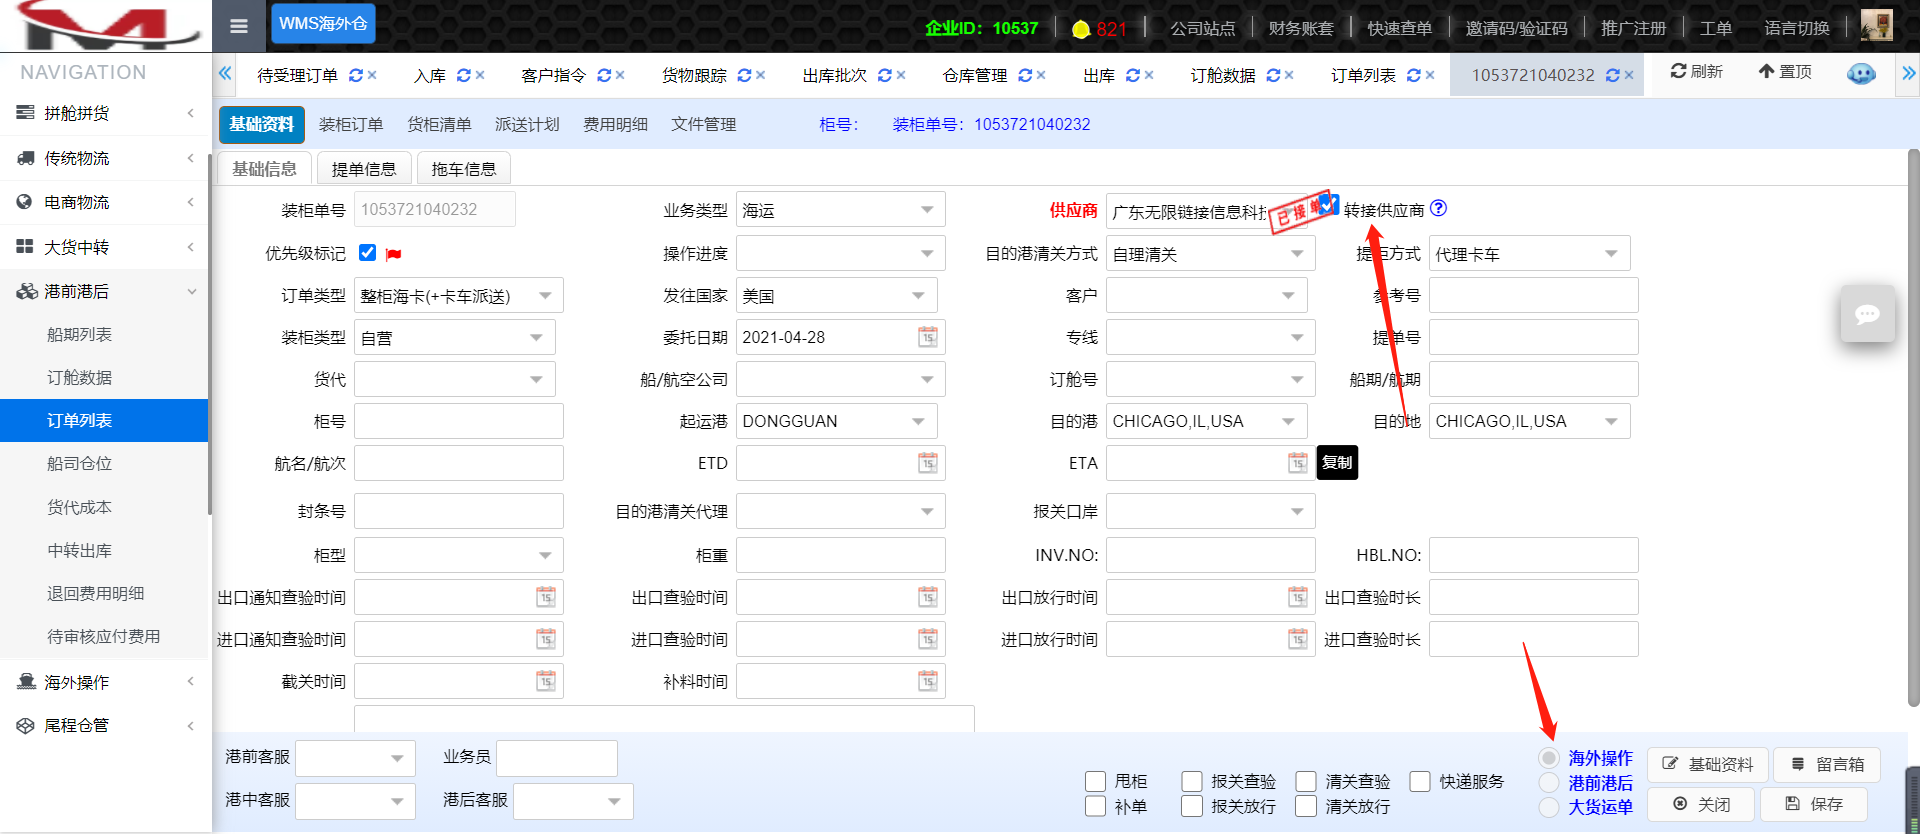The height and width of the screenshot is (834, 1920).
Task: Open the 装柜类型 dropdown showing 自营
Action: [454, 338]
